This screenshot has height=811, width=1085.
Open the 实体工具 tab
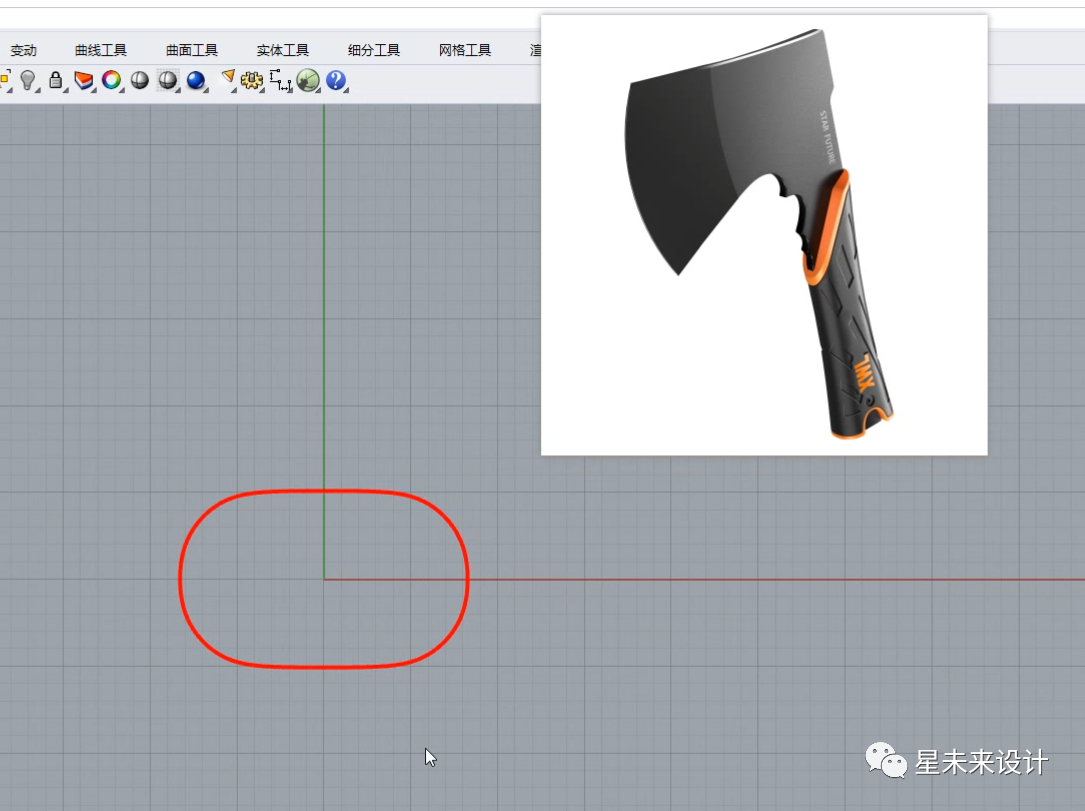[x=282, y=51]
